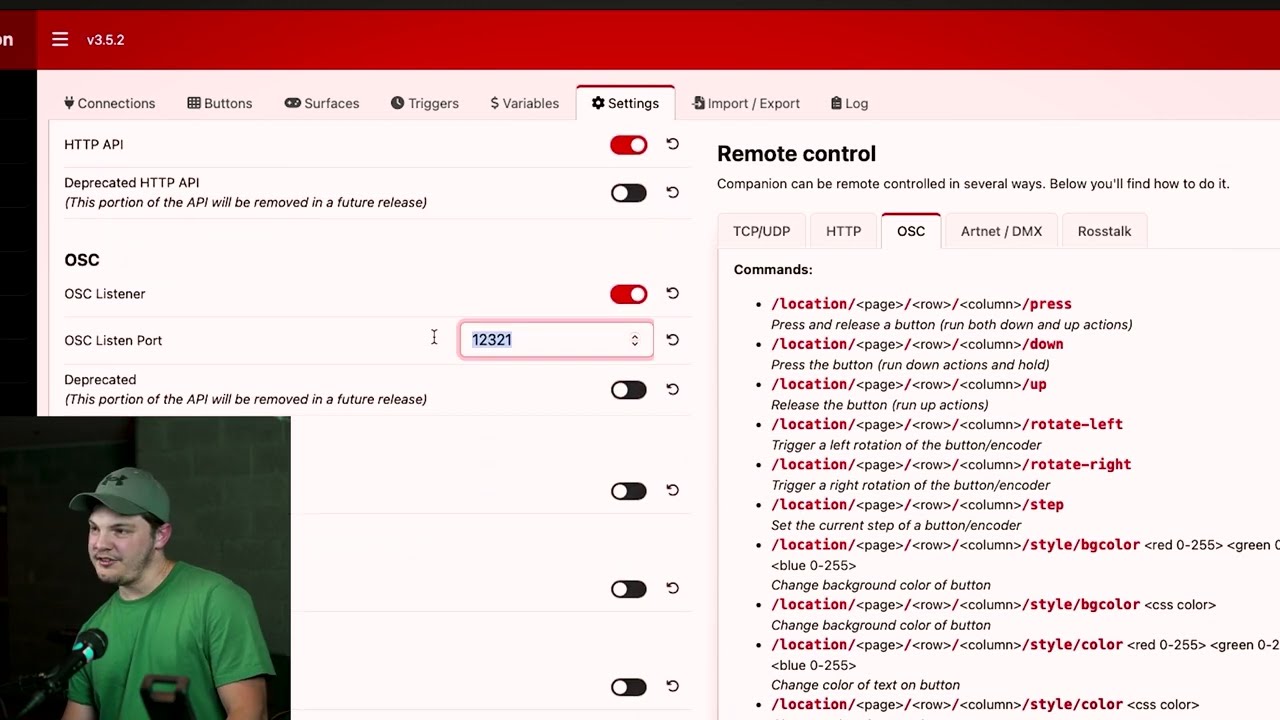Click into the OSC Listen Port field
The width and height of the screenshot is (1280, 720).
pyautogui.click(x=556, y=340)
